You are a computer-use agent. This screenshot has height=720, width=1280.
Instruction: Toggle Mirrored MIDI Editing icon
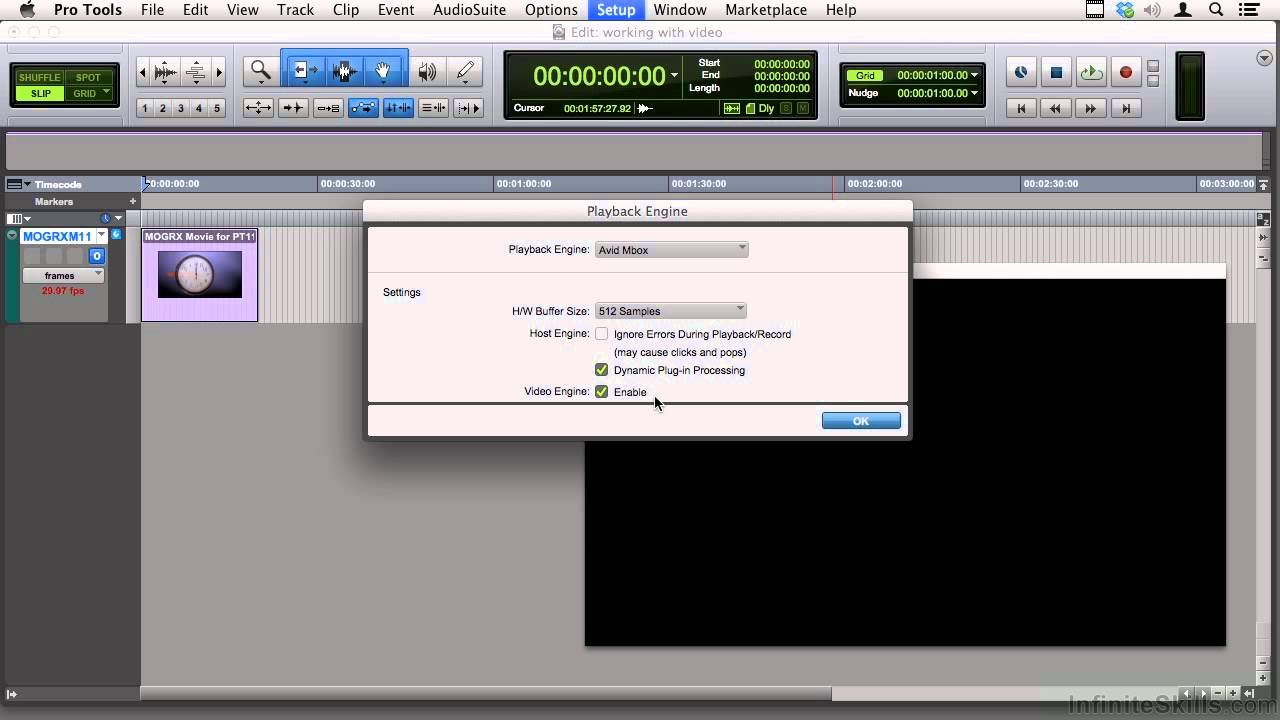coord(328,108)
